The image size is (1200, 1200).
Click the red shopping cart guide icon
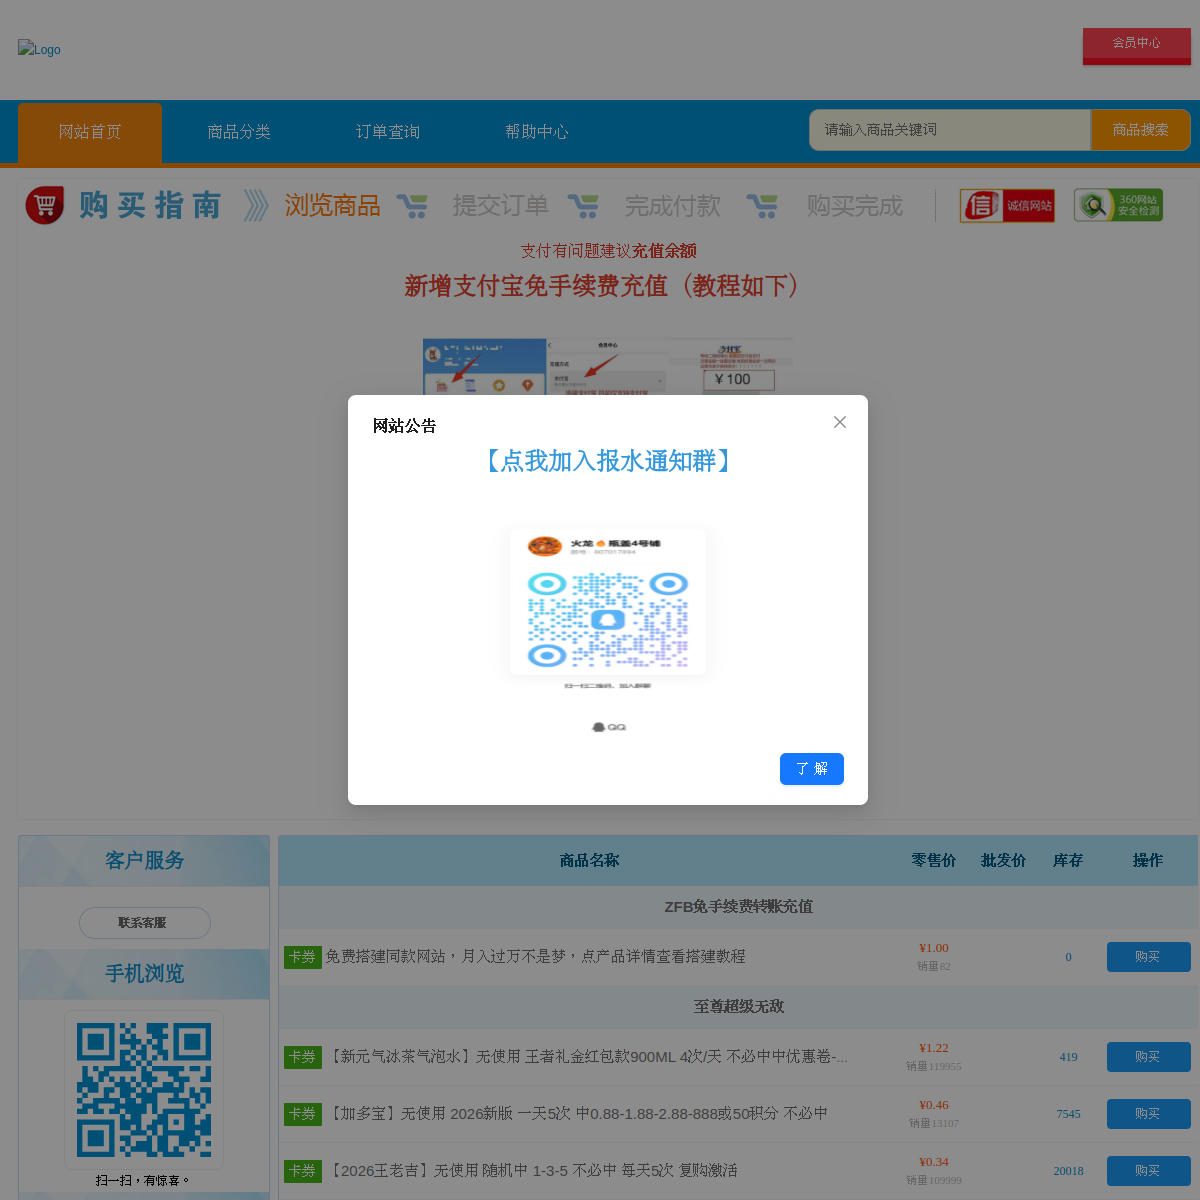45,205
